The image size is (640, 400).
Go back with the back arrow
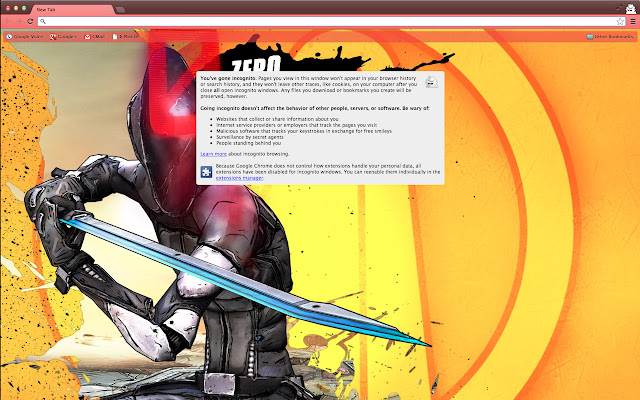pyautogui.click(x=9, y=21)
